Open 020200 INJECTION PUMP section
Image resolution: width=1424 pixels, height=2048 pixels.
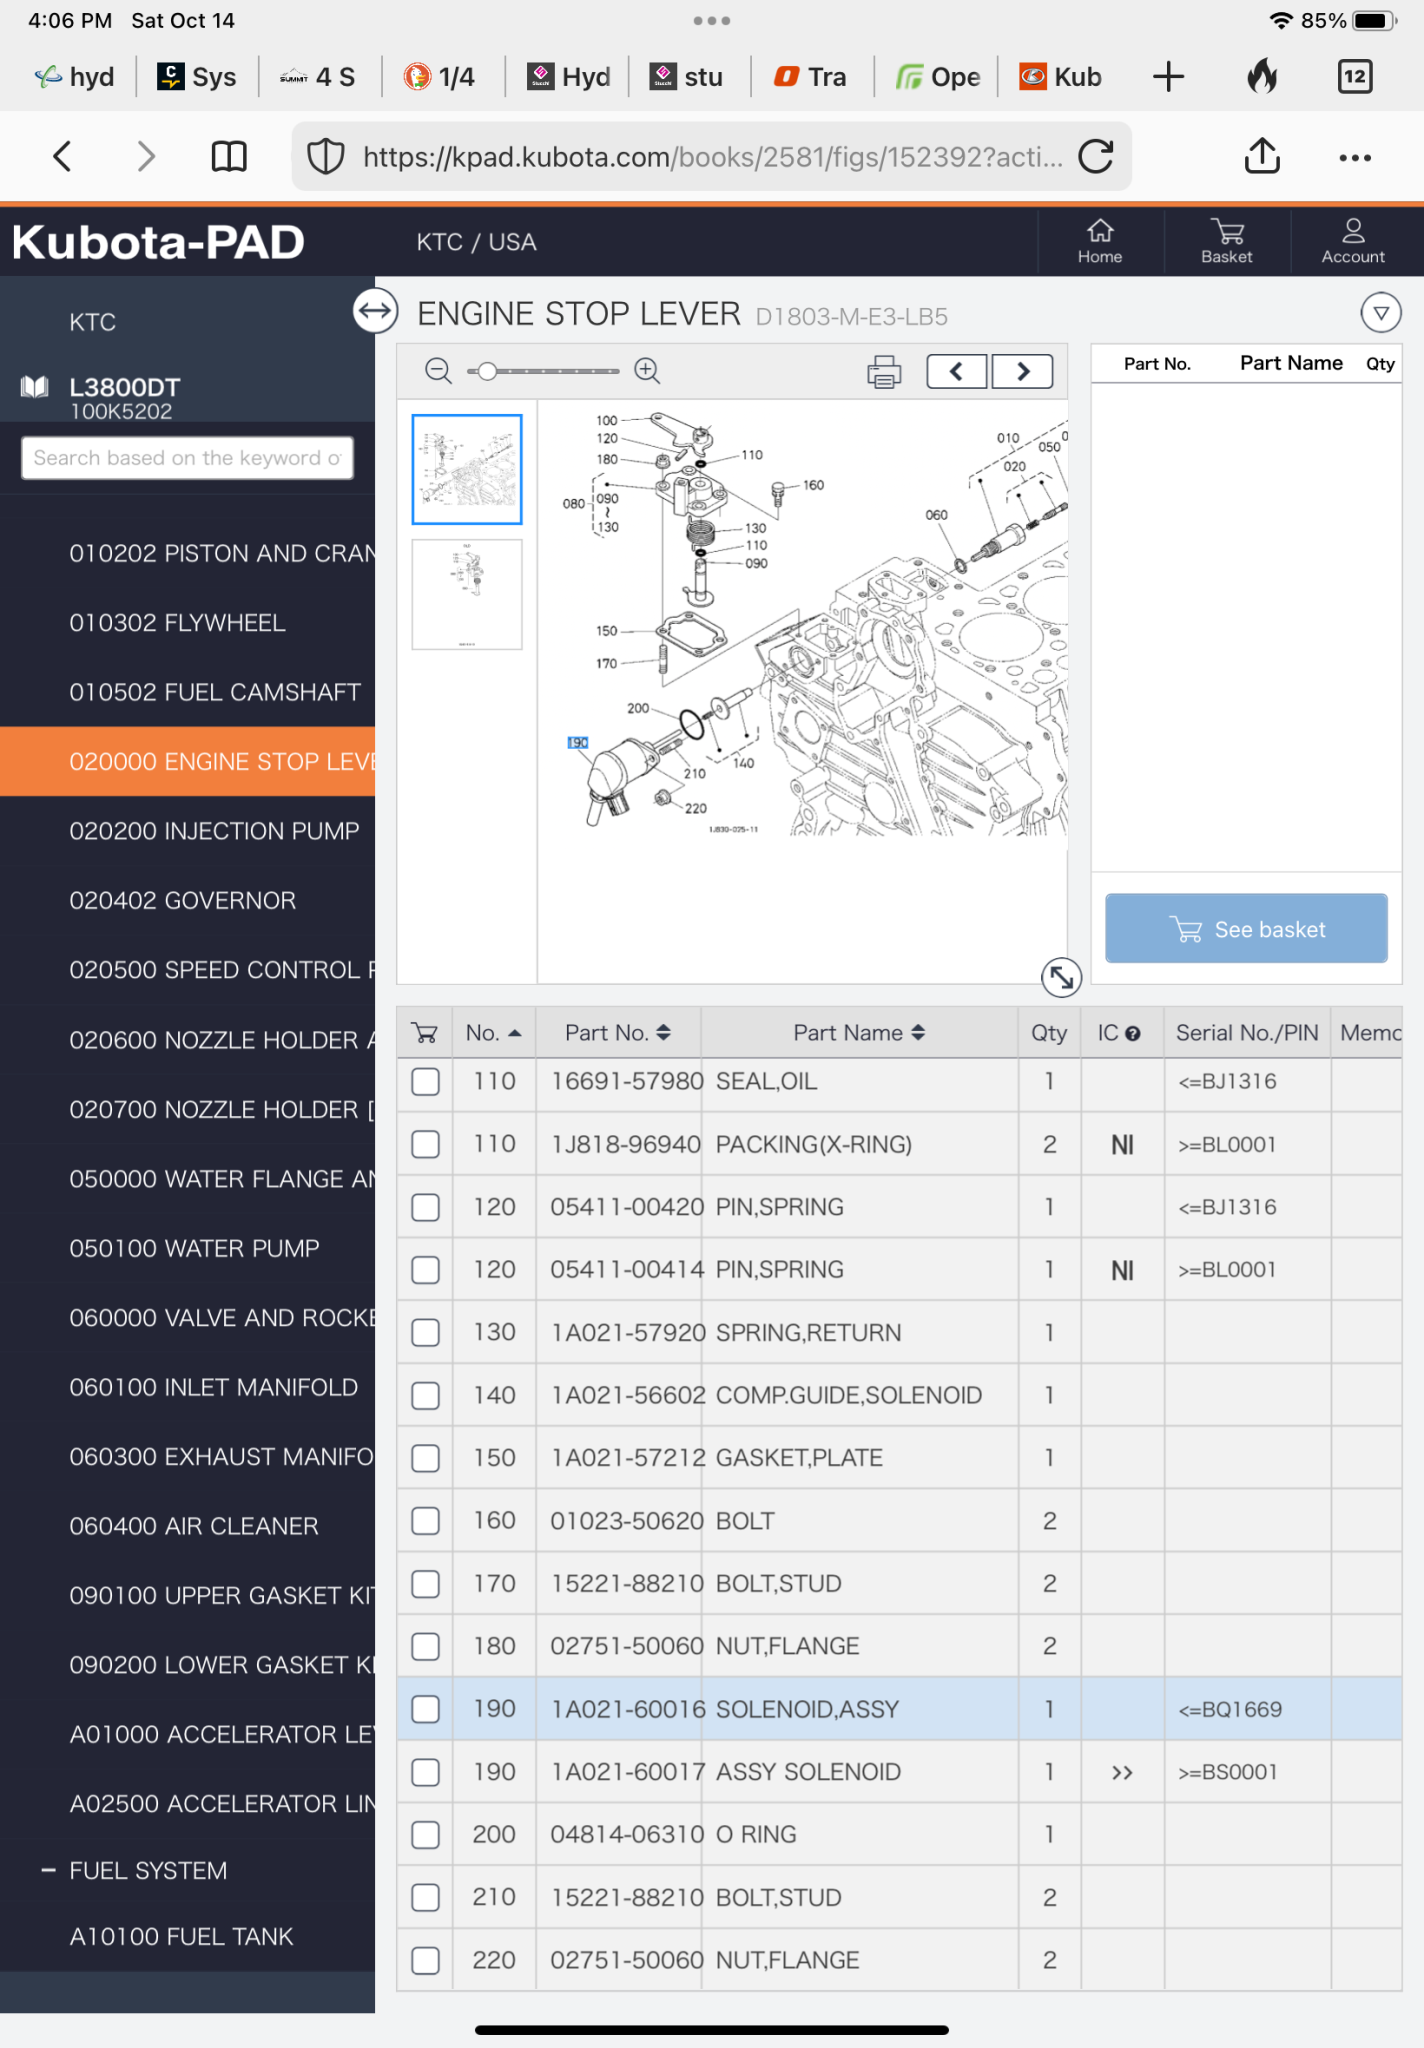[x=214, y=831]
